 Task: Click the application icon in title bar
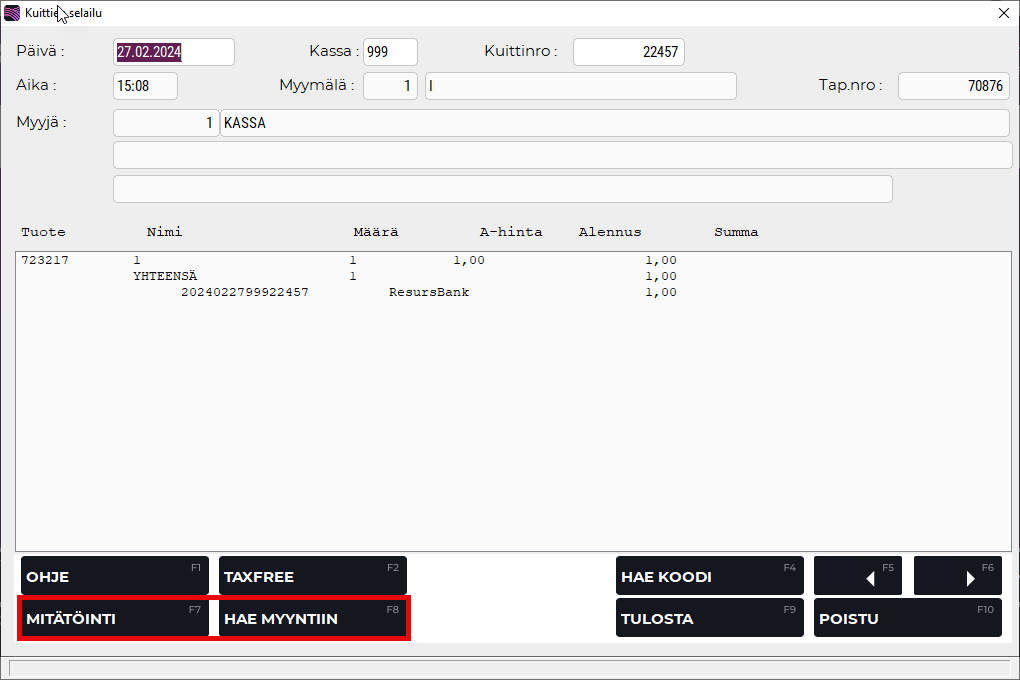(12, 13)
